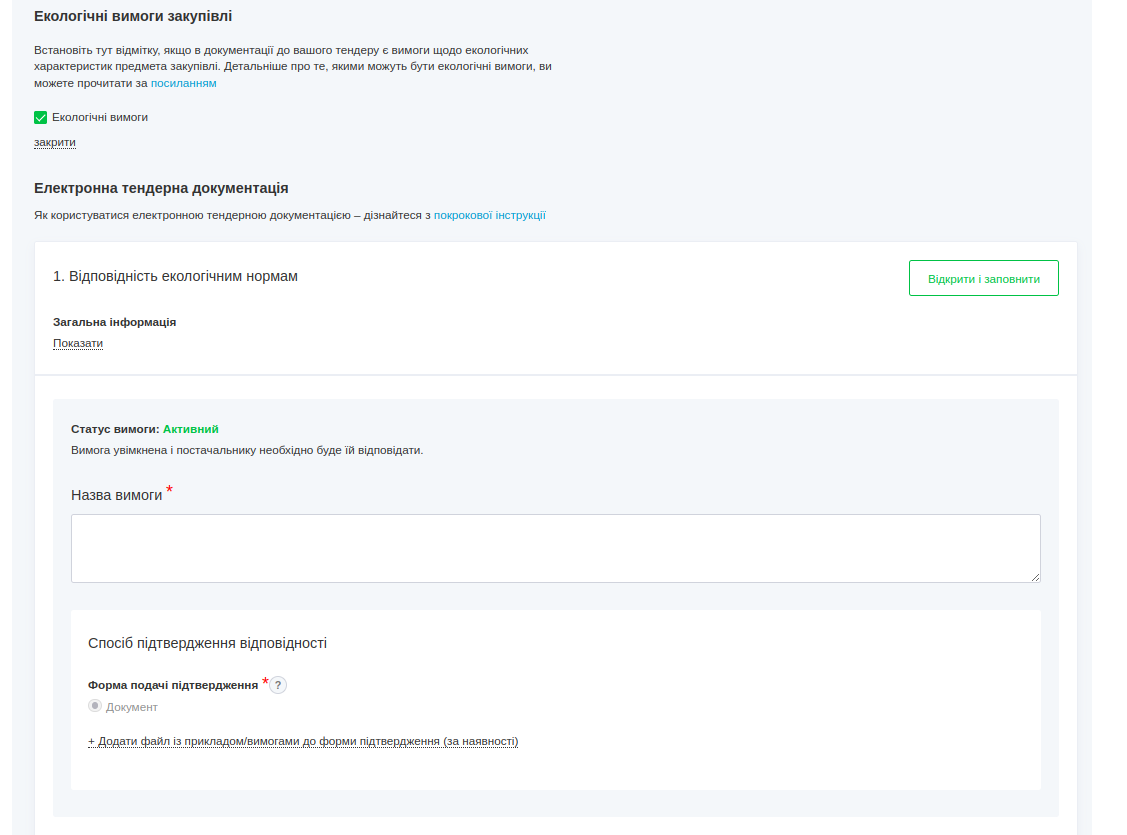Click the heading Відповідність екологічним нормам
Image resolution: width=1127 pixels, height=835 pixels.
(176, 276)
